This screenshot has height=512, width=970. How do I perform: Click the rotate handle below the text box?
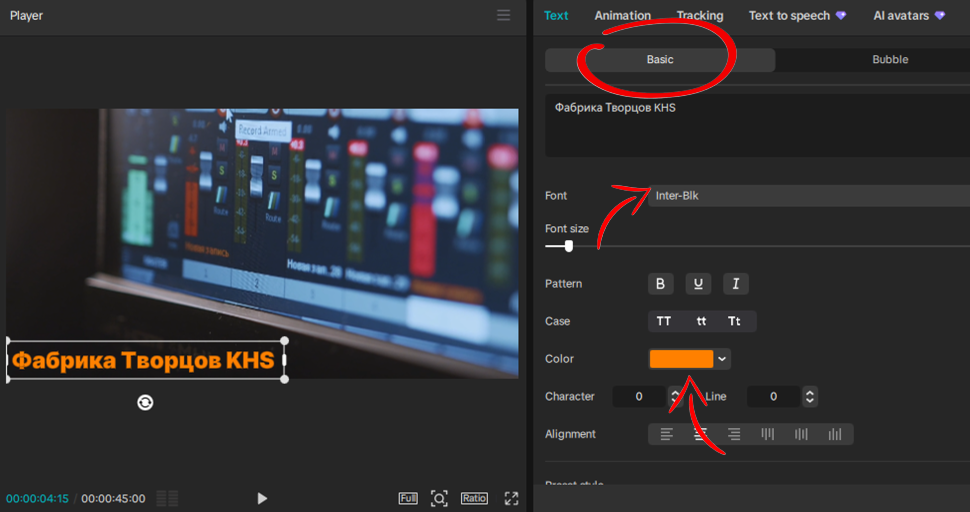tap(145, 403)
